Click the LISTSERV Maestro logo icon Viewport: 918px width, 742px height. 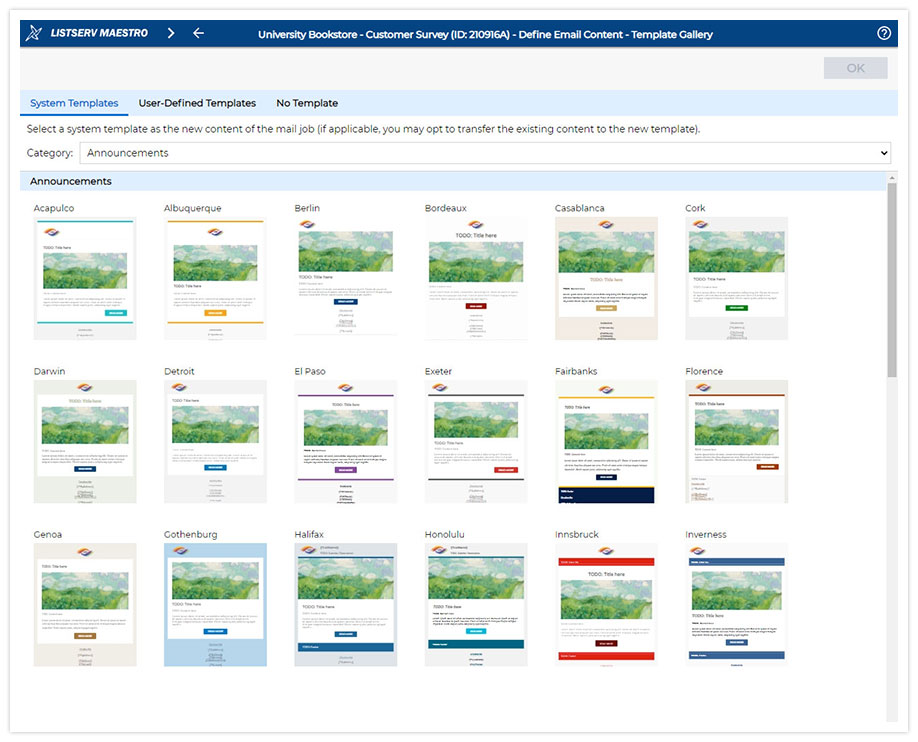click(x=34, y=33)
